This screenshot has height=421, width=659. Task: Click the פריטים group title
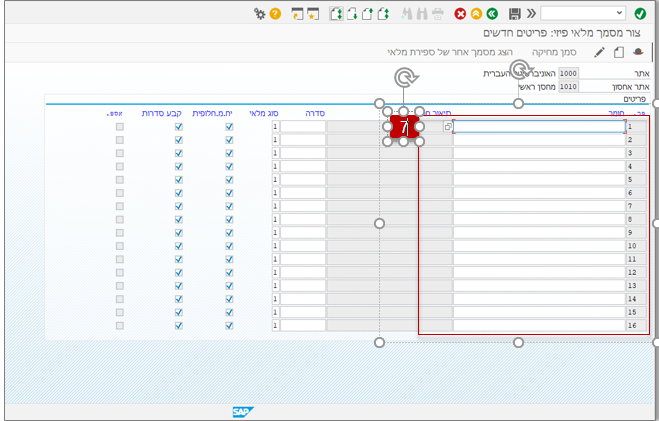click(x=634, y=99)
